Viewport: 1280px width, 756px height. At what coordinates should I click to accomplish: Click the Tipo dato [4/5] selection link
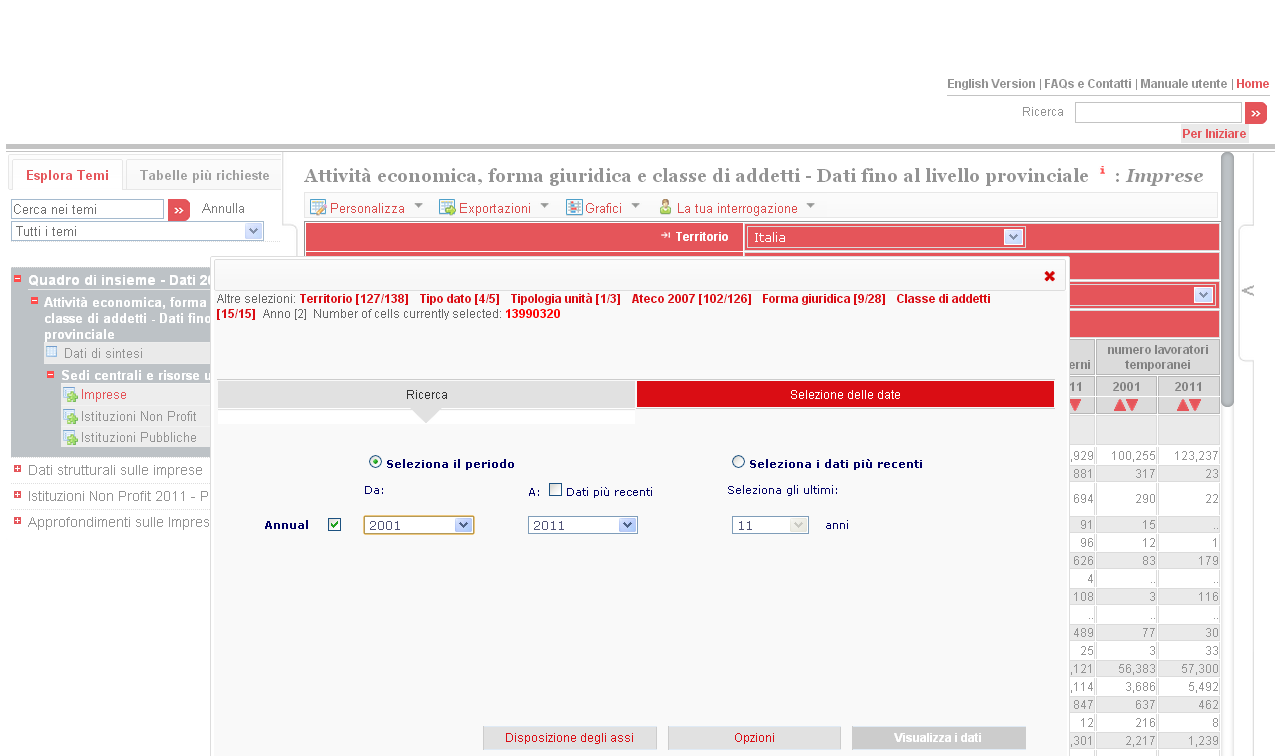459,299
